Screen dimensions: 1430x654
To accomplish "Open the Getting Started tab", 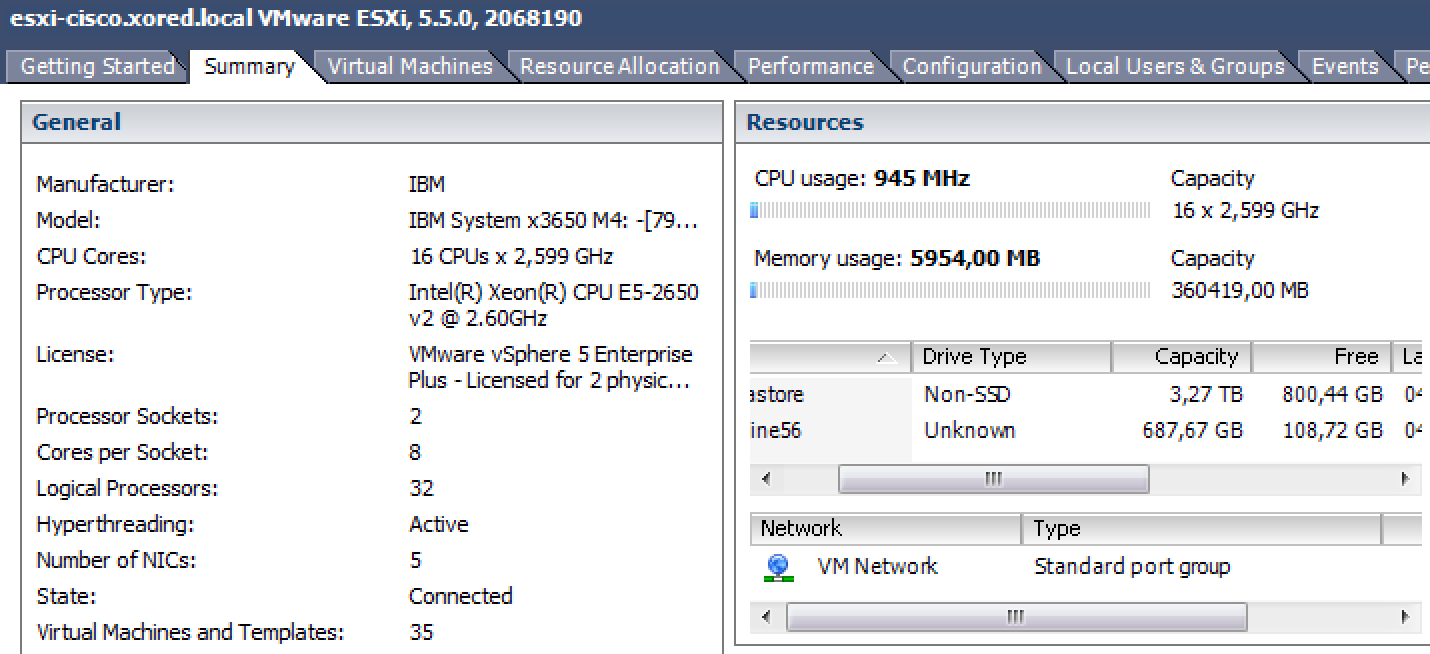I will click(x=97, y=67).
